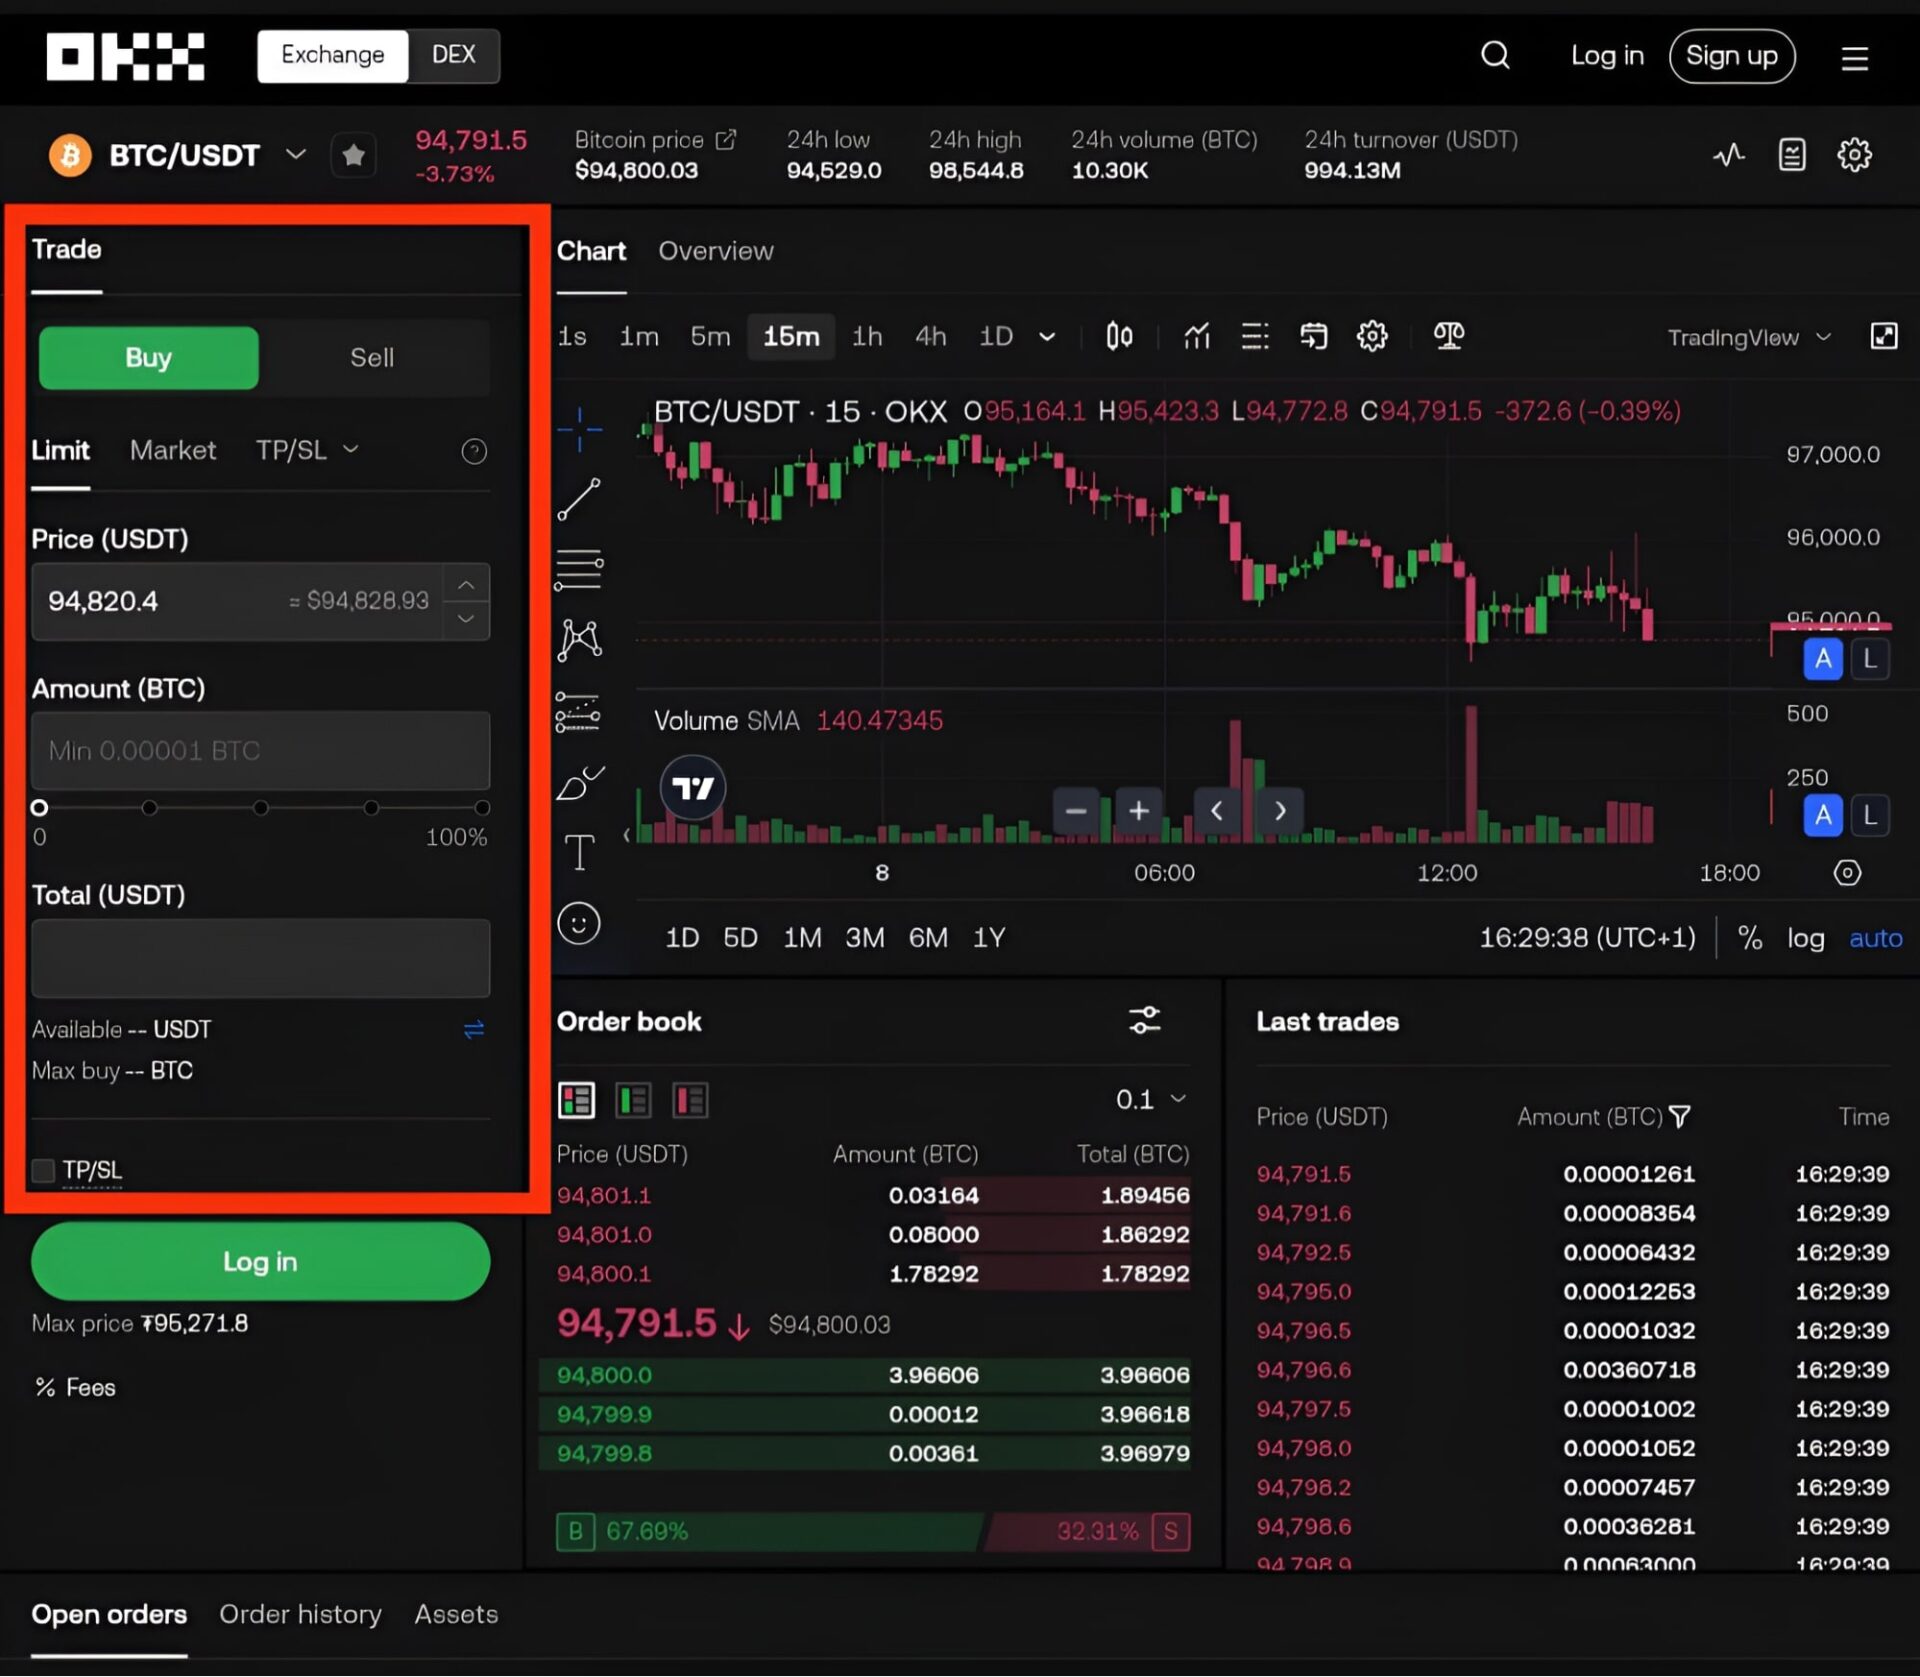Enable the TP/SL checkbox
The width and height of the screenshot is (1920, 1677).
coord(43,1170)
